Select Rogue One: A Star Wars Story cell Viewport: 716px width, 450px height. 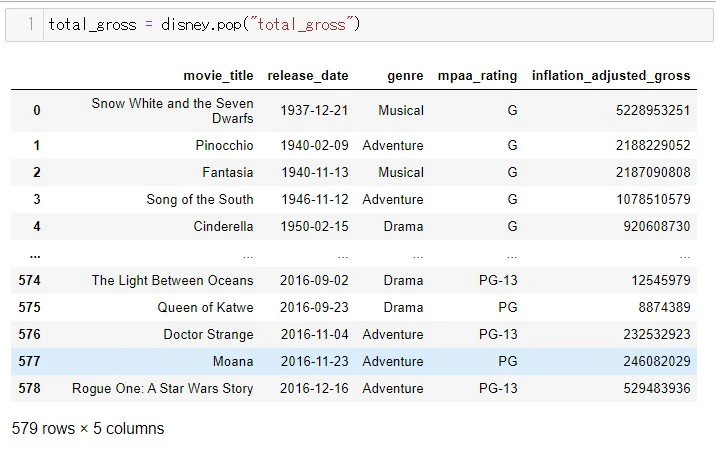[x=162, y=388]
